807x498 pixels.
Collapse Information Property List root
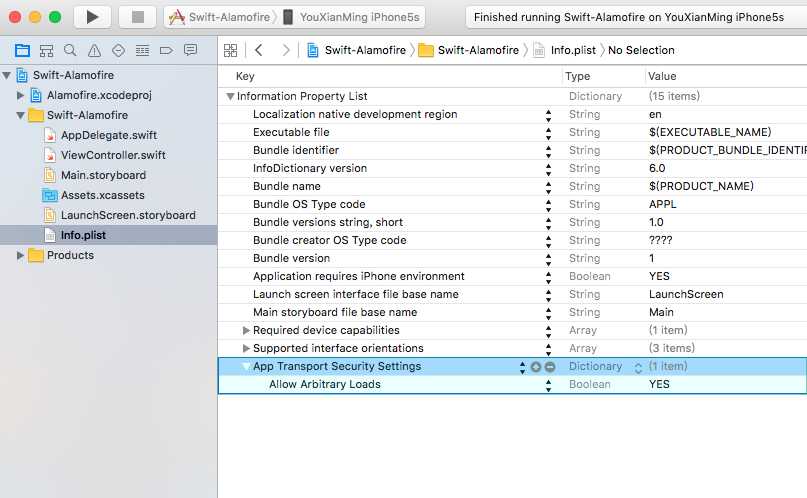pos(230,96)
